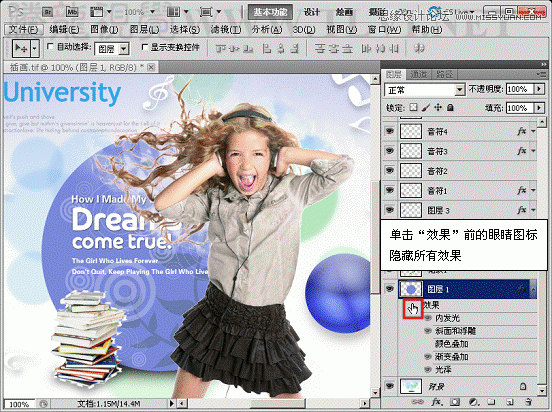The height and width of the screenshot is (412, 552).
Task: Enable the 自动选择 checkbox
Action: [x=50, y=46]
